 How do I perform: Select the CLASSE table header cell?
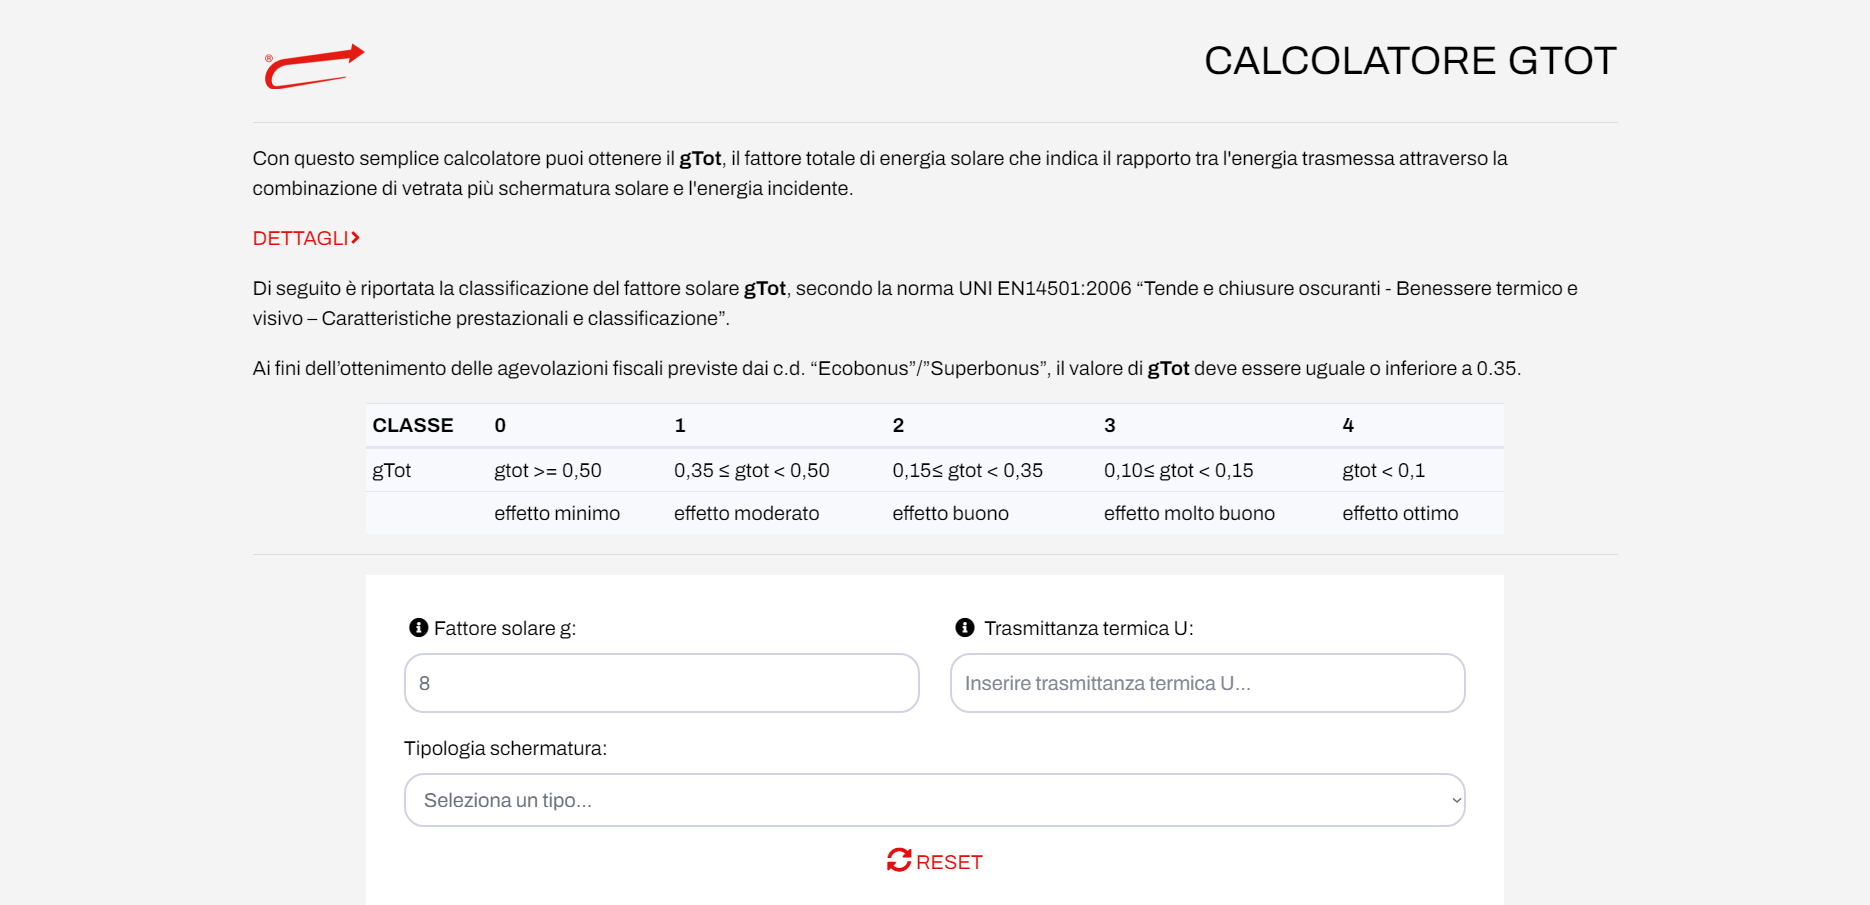(413, 425)
